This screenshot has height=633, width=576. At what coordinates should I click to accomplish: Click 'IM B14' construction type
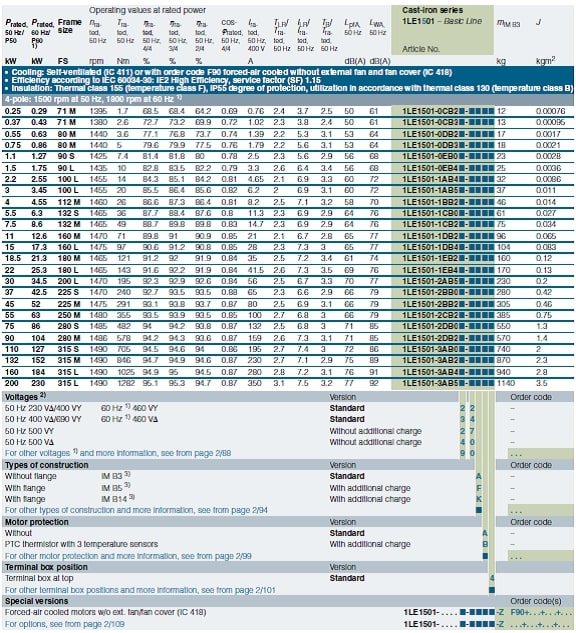pyautogui.click(x=117, y=499)
